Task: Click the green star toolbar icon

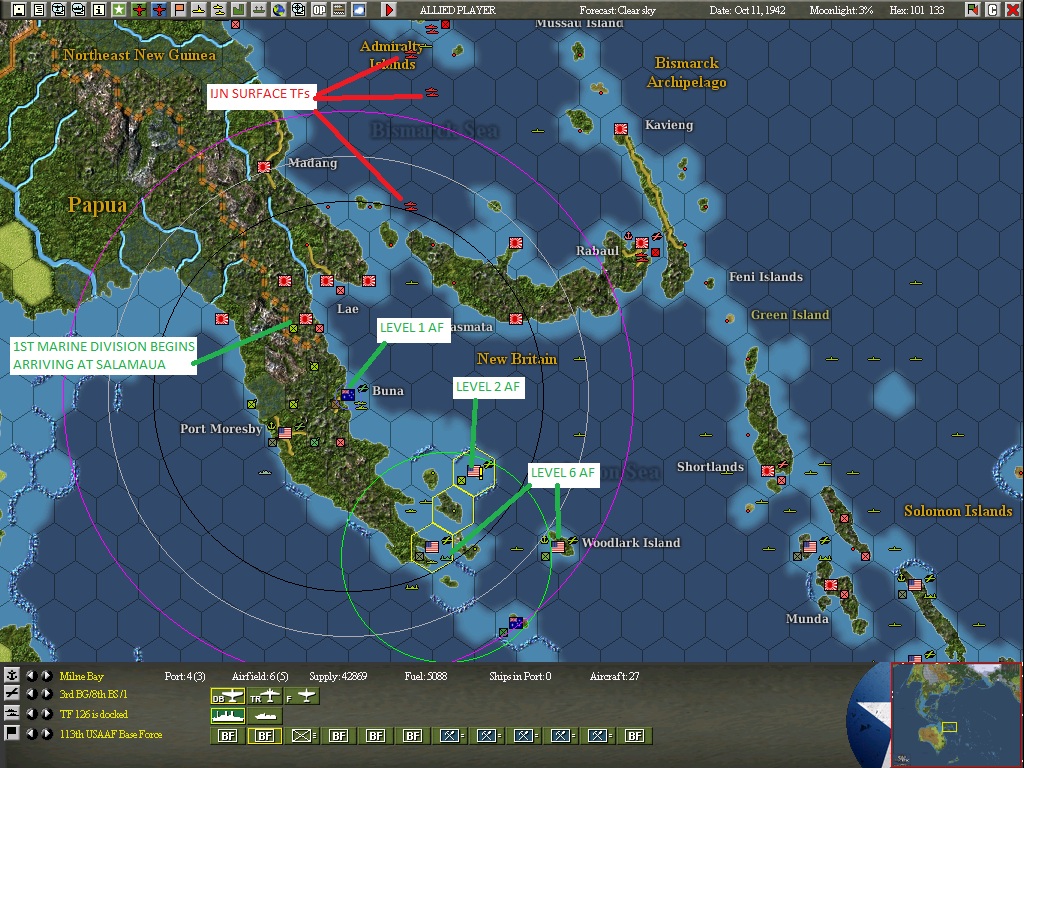Action: click(119, 9)
